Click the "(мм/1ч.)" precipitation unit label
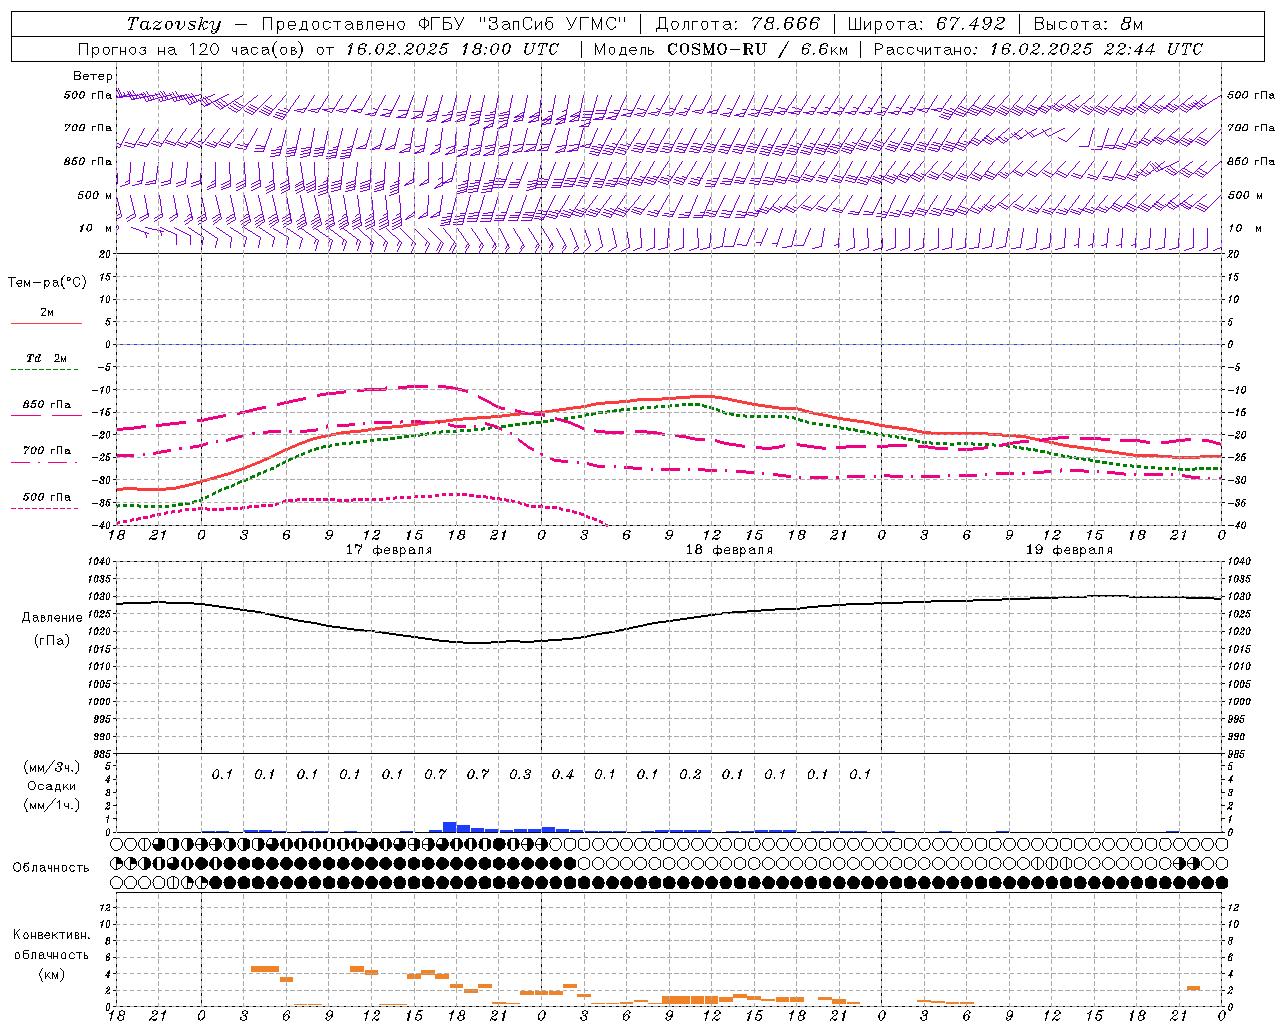This screenshot has height=1024, width=1280. tap(52, 805)
